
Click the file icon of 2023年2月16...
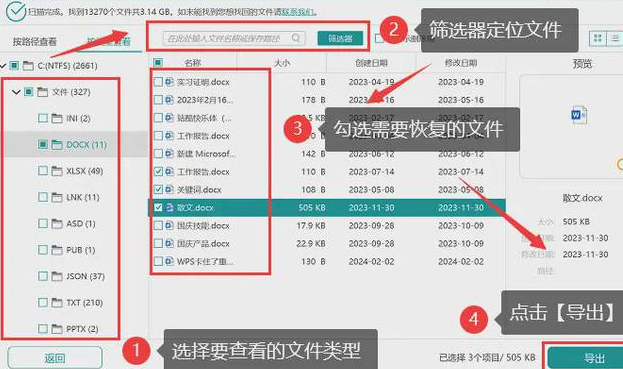pos(169,100)
